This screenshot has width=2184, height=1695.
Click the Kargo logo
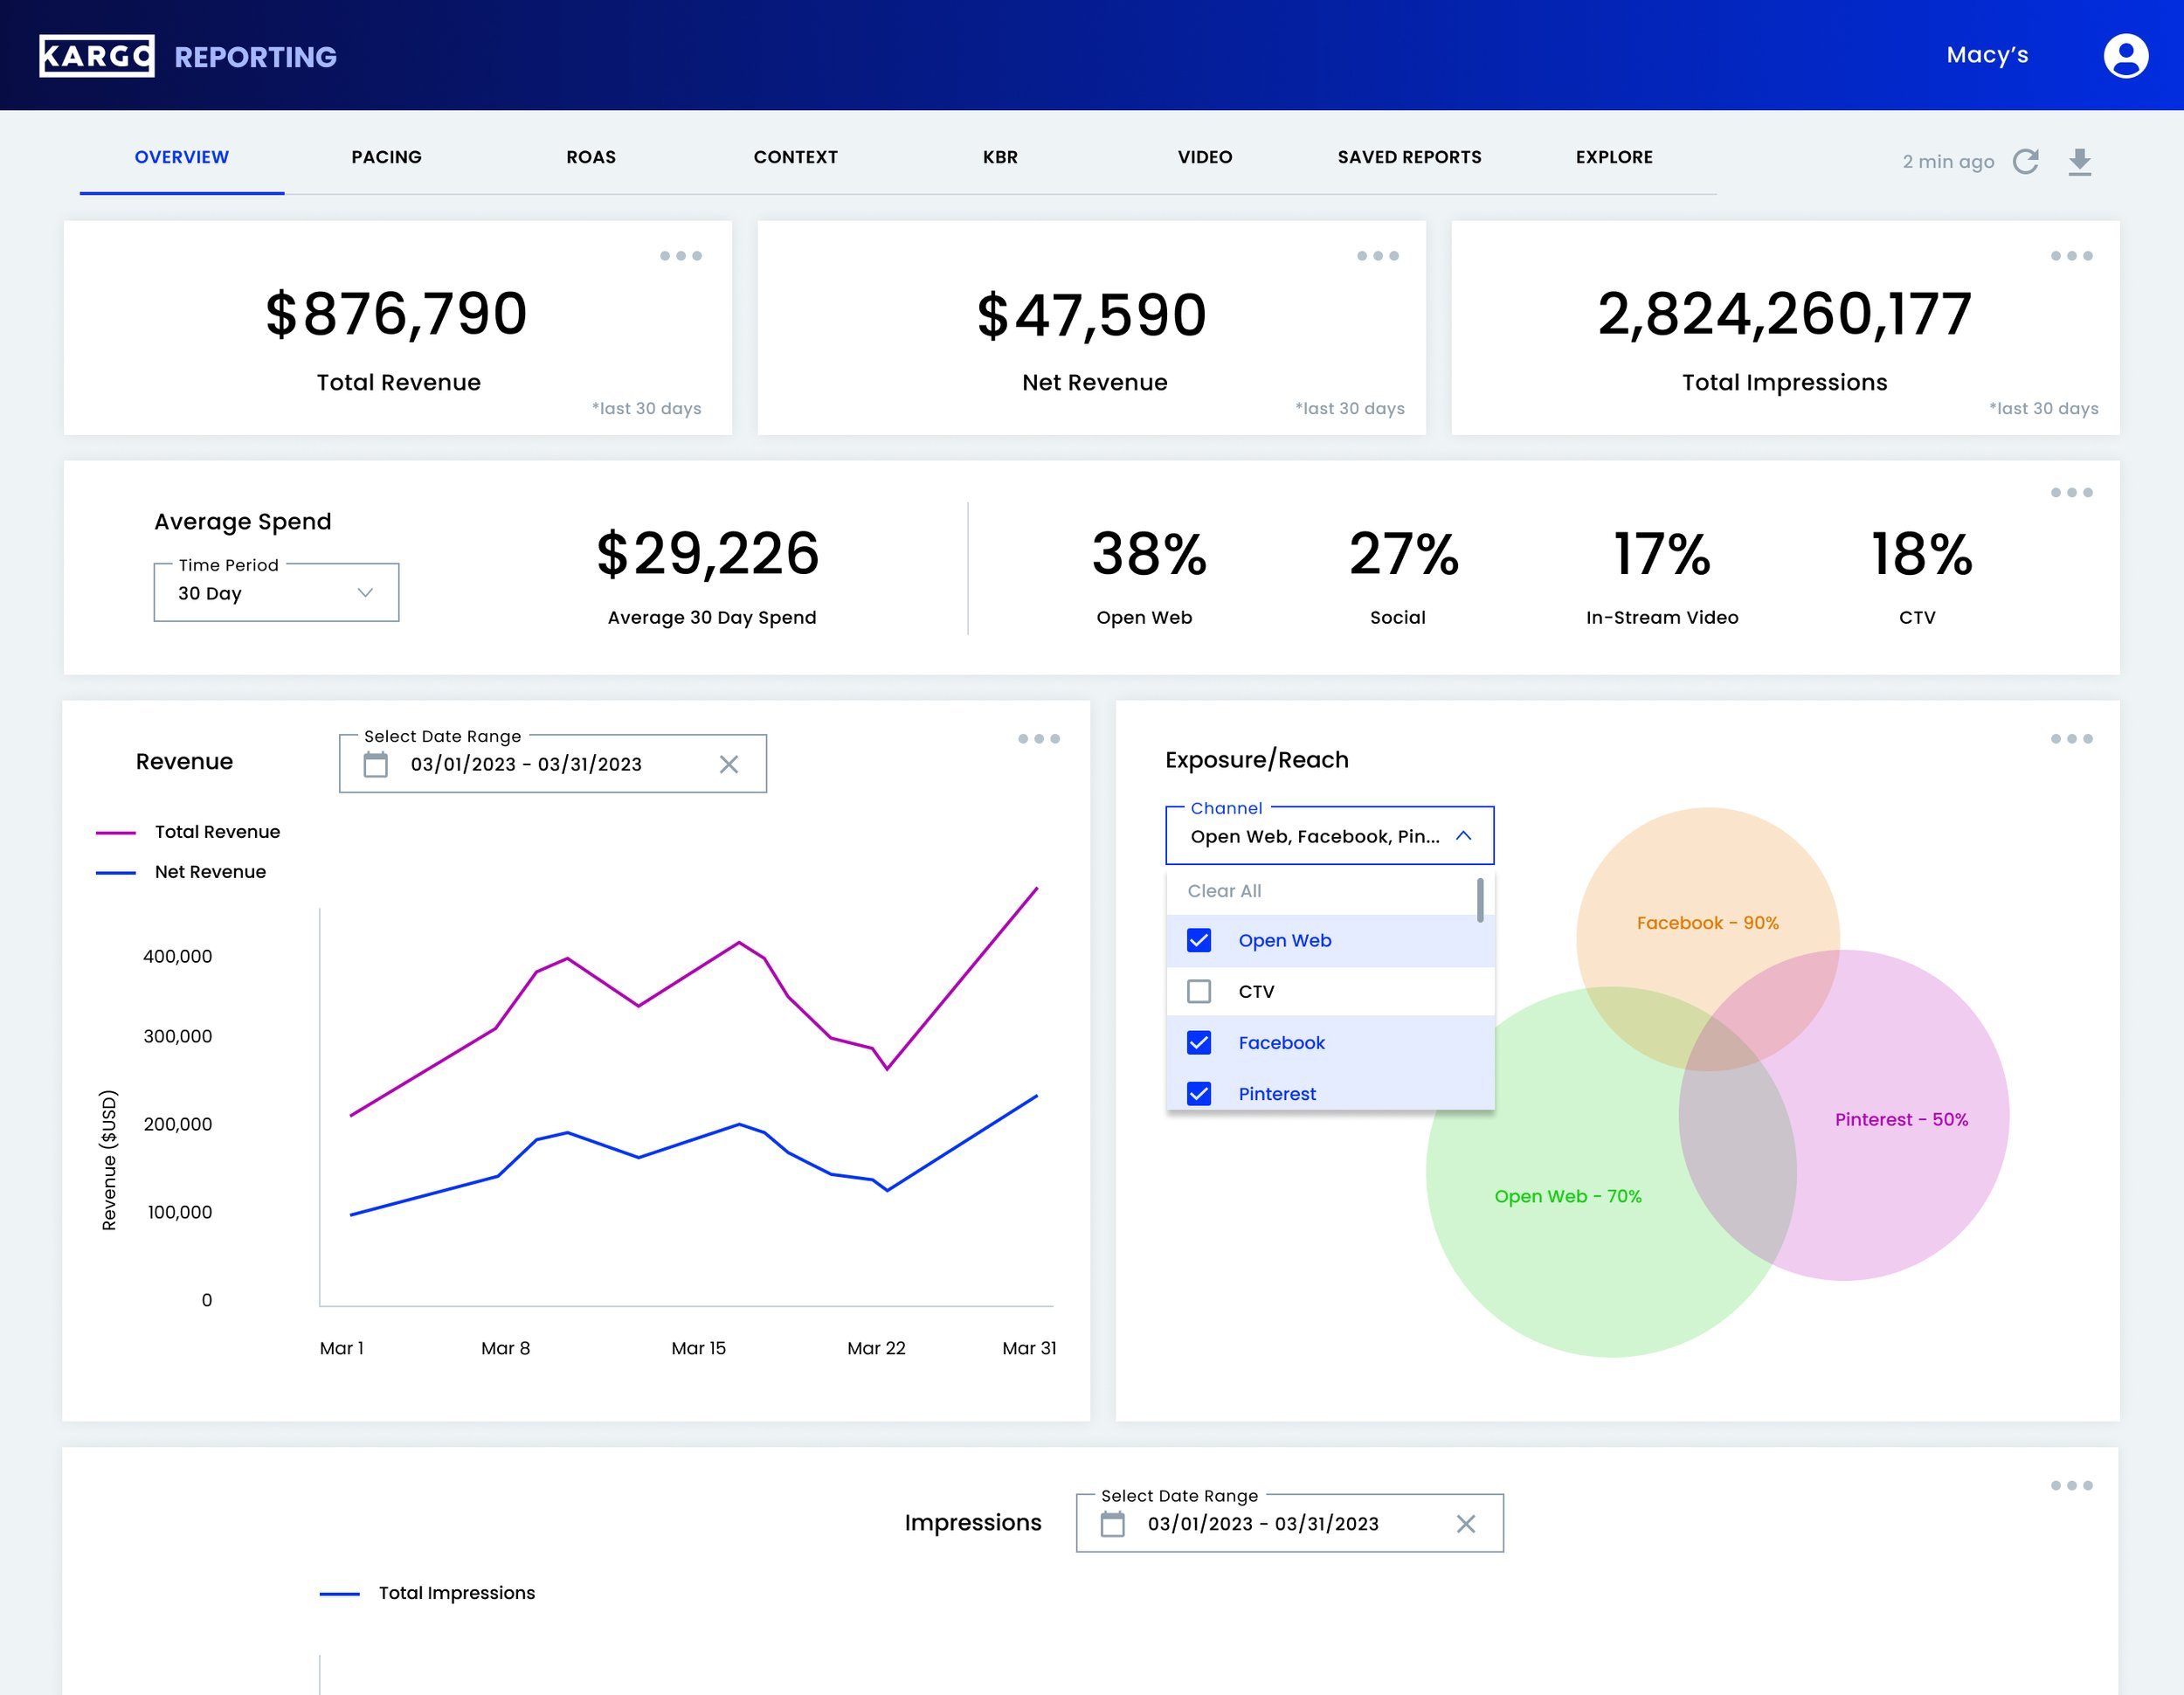[97, 56]
